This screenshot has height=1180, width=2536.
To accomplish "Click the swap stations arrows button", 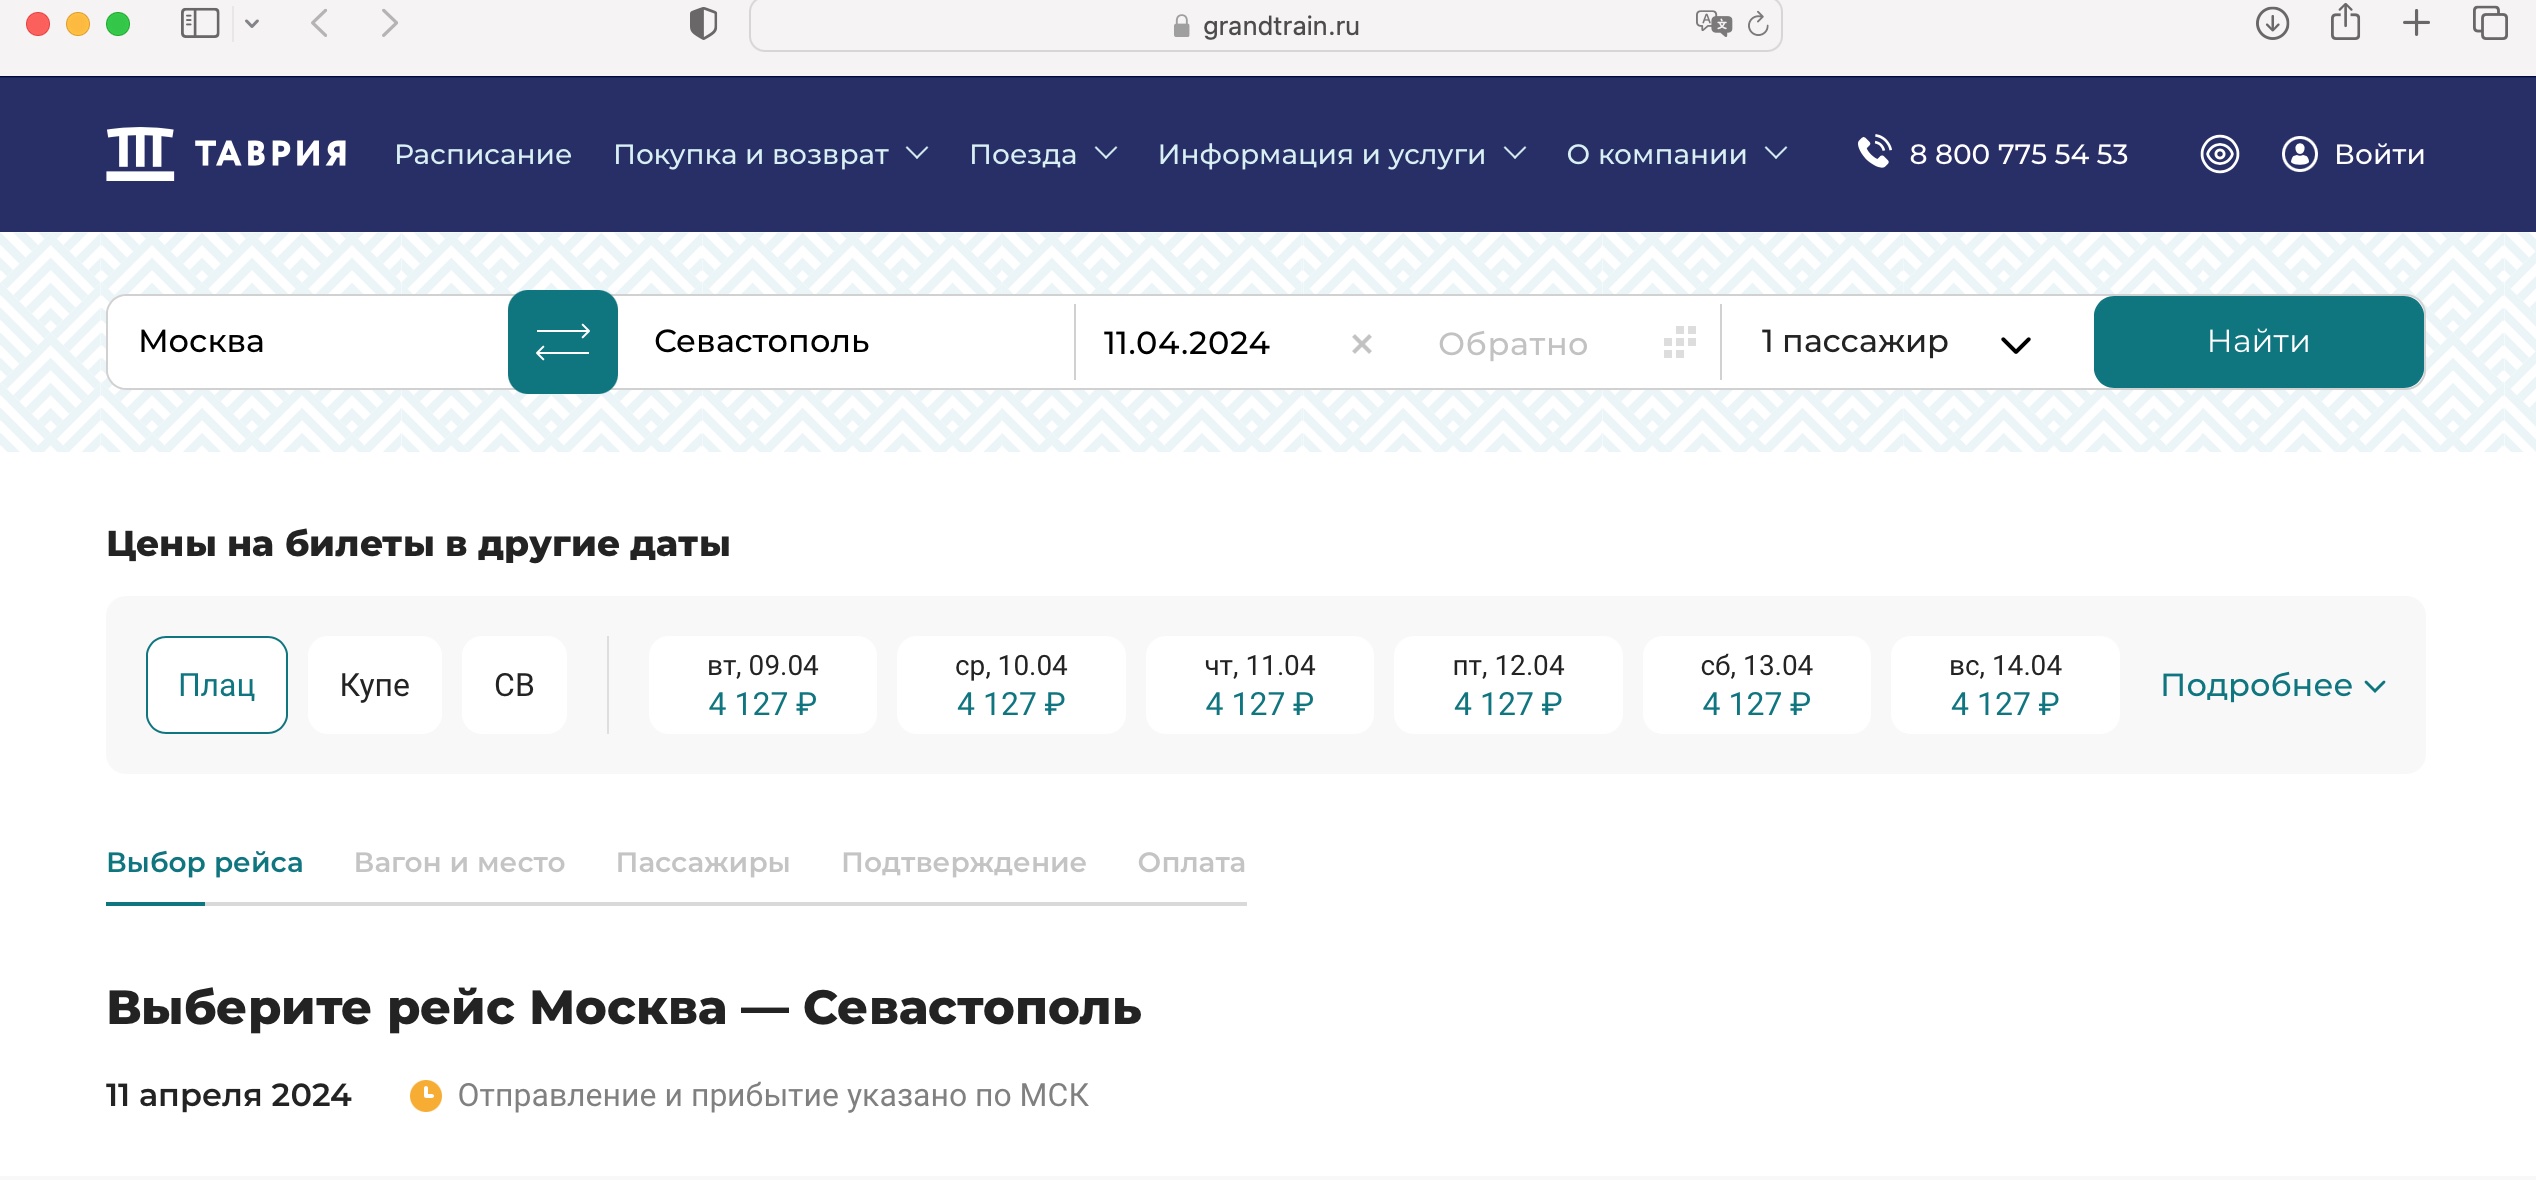I will coord(562,342).
